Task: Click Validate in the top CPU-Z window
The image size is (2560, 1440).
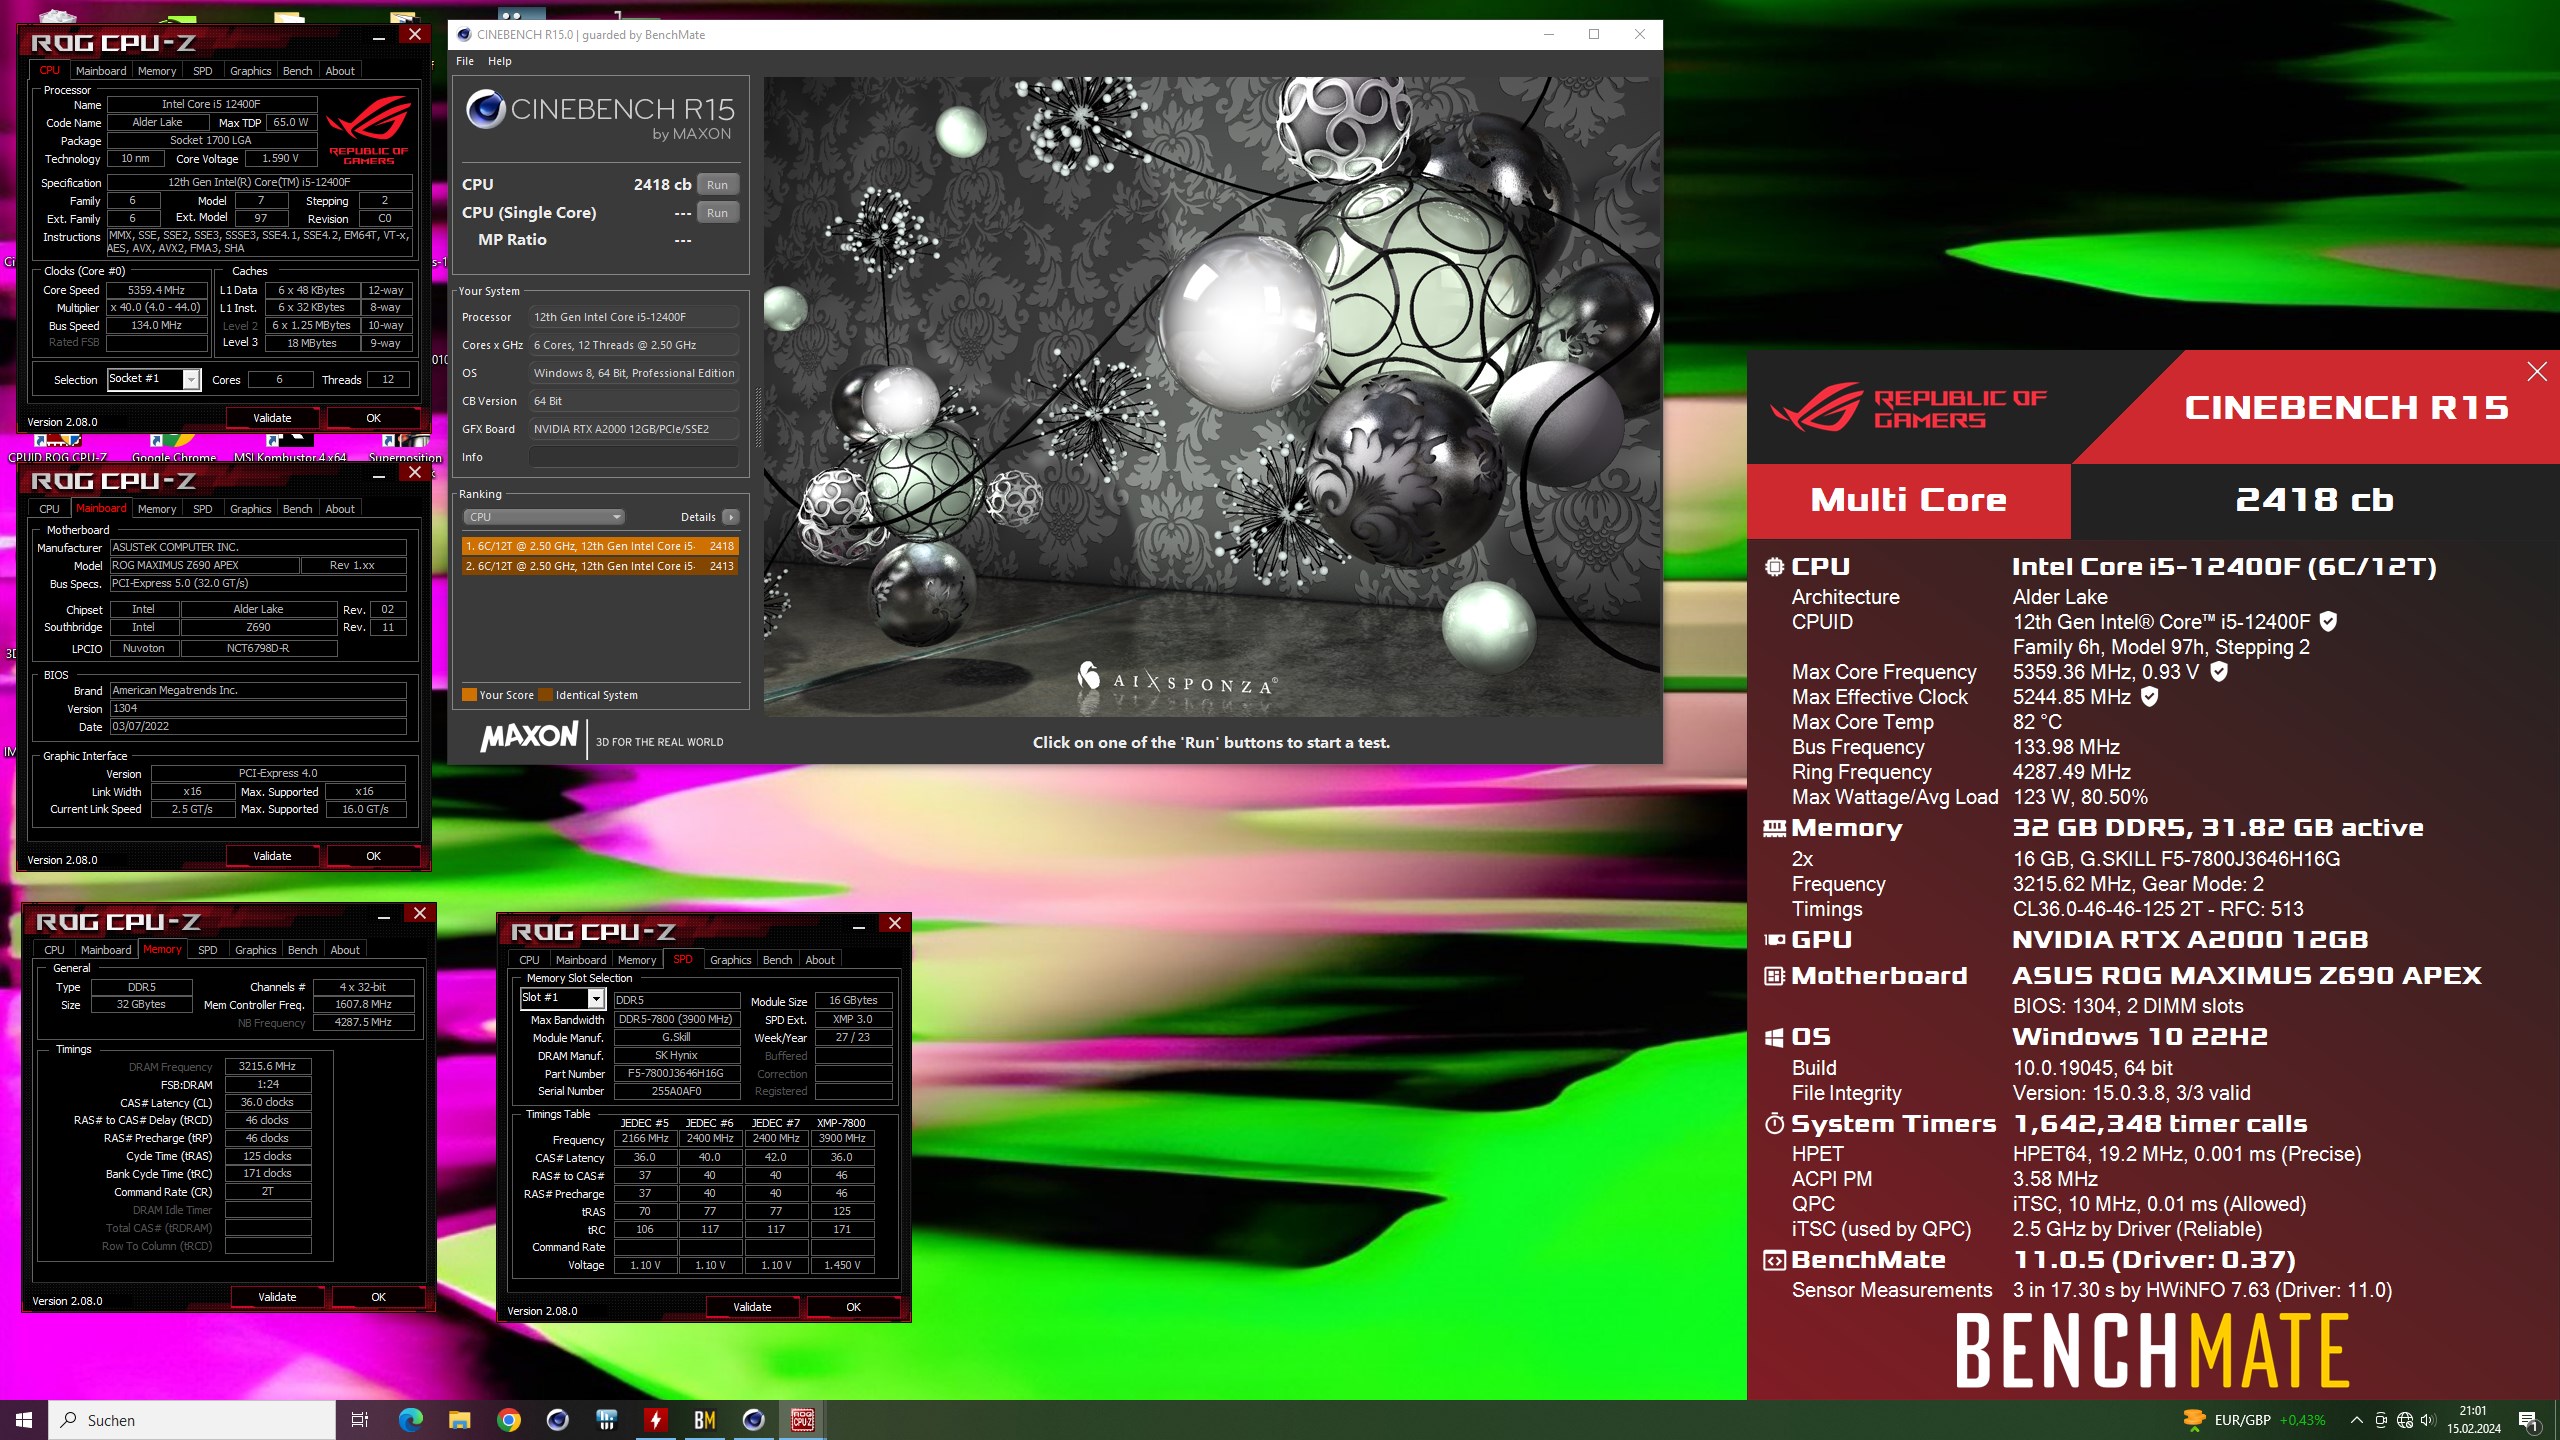Action: click(272, 418)
